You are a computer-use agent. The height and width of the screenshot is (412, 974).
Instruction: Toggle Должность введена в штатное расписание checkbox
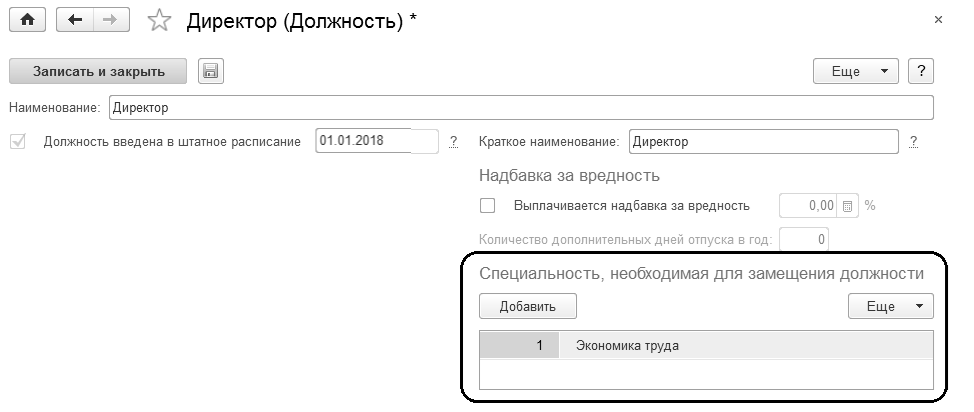pyautogui.click(x=17, y=142)
